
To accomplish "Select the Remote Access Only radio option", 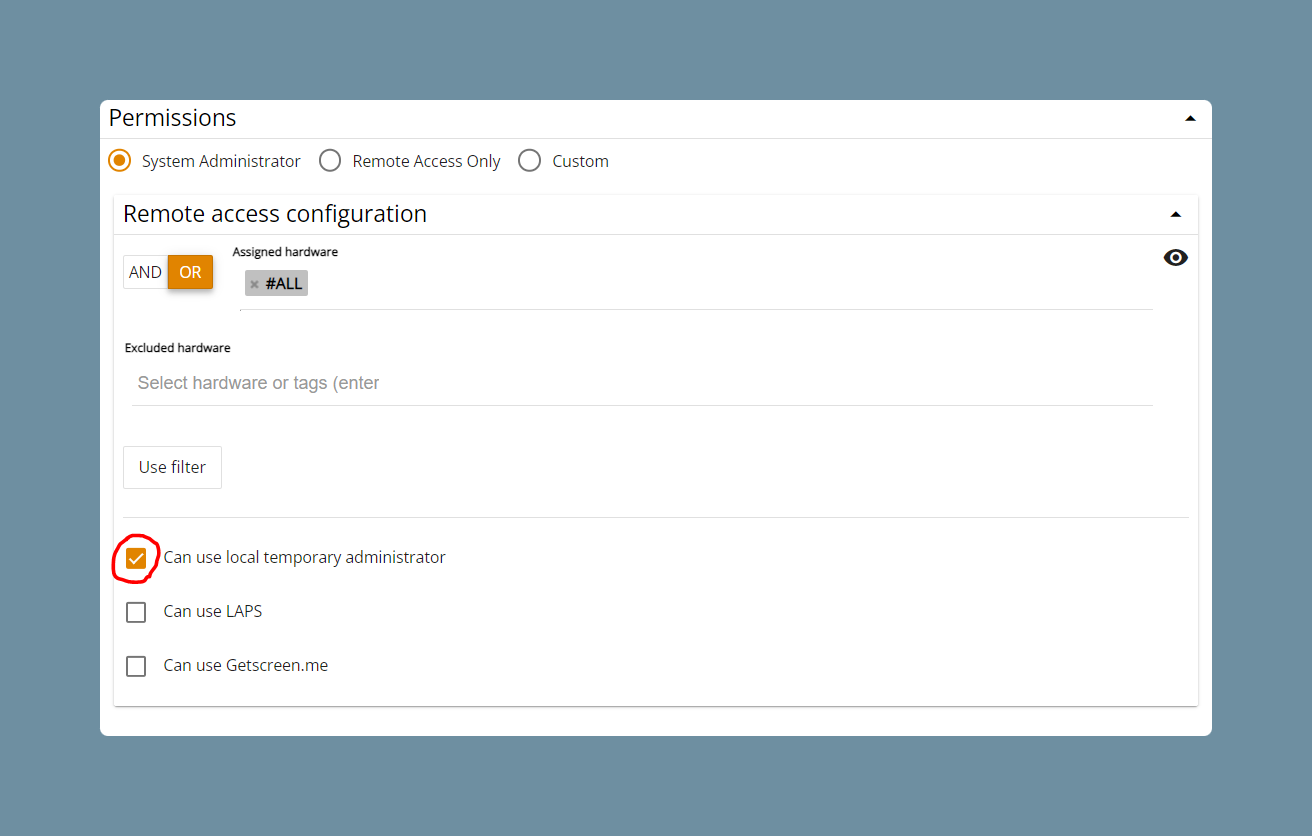I will (330, 160).
